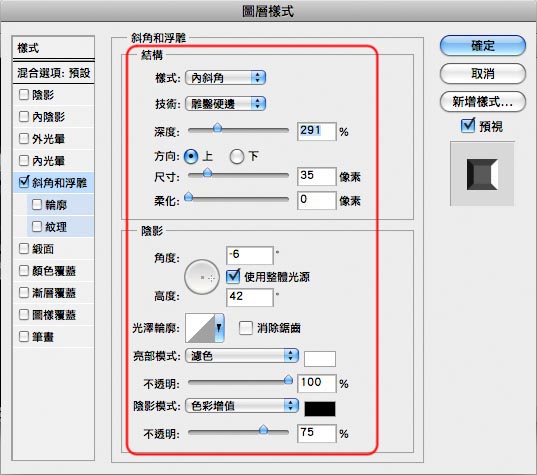The height and width of the screenshot is (475, 537).
Task: Click the 光澤輪廓 contour thumbnail
Action: [x=200, y=328]
